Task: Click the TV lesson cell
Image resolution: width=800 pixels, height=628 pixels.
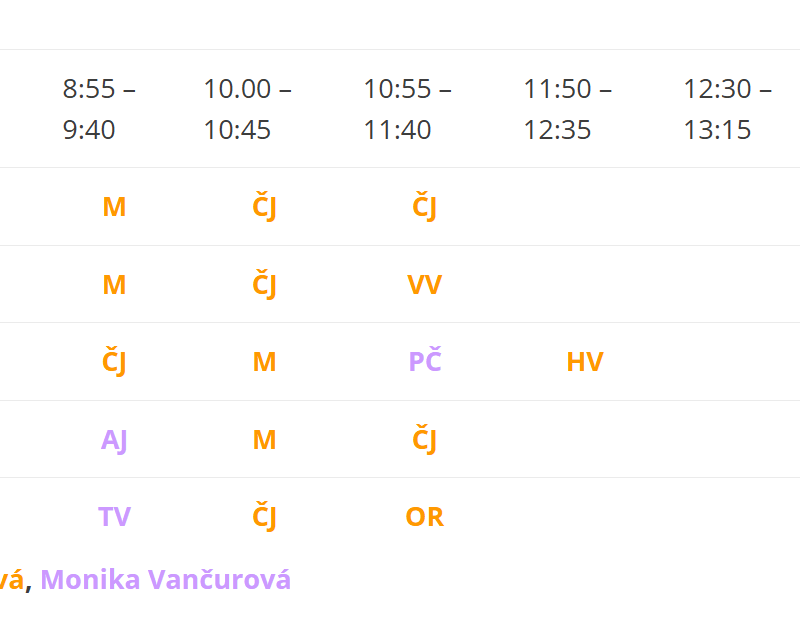Action: [114, 517]
